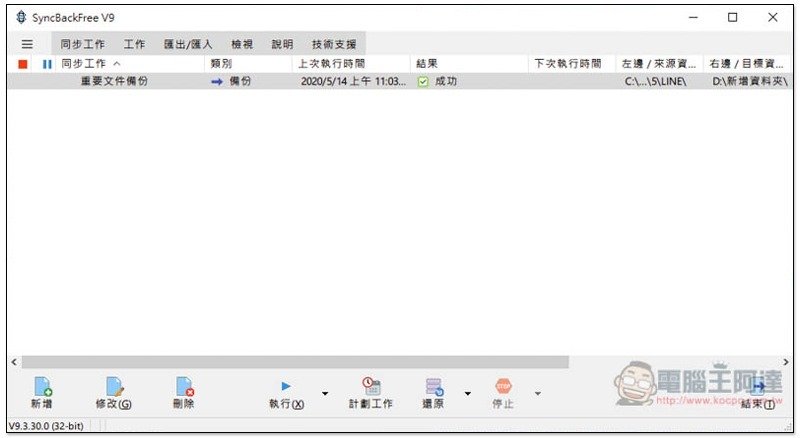Click the D:\新增資料夾\ destination path
The image size is (800, 438).
click(750, 81)
